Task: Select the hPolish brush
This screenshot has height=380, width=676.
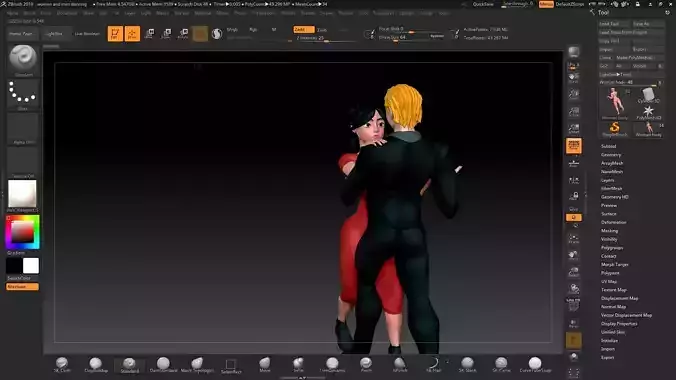Action: 400,365
